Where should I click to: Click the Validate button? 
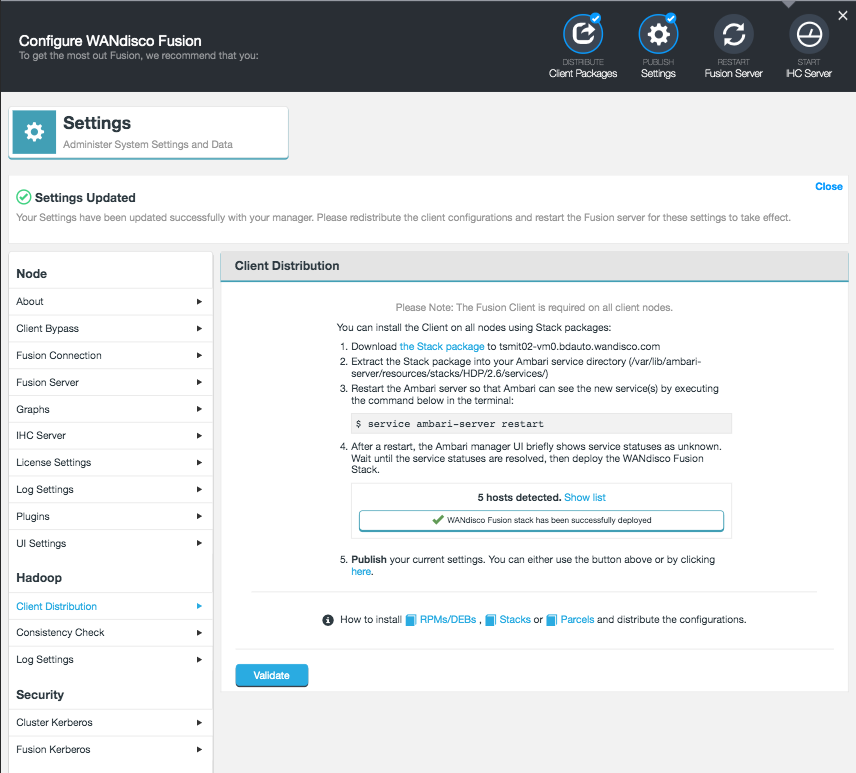271,675
